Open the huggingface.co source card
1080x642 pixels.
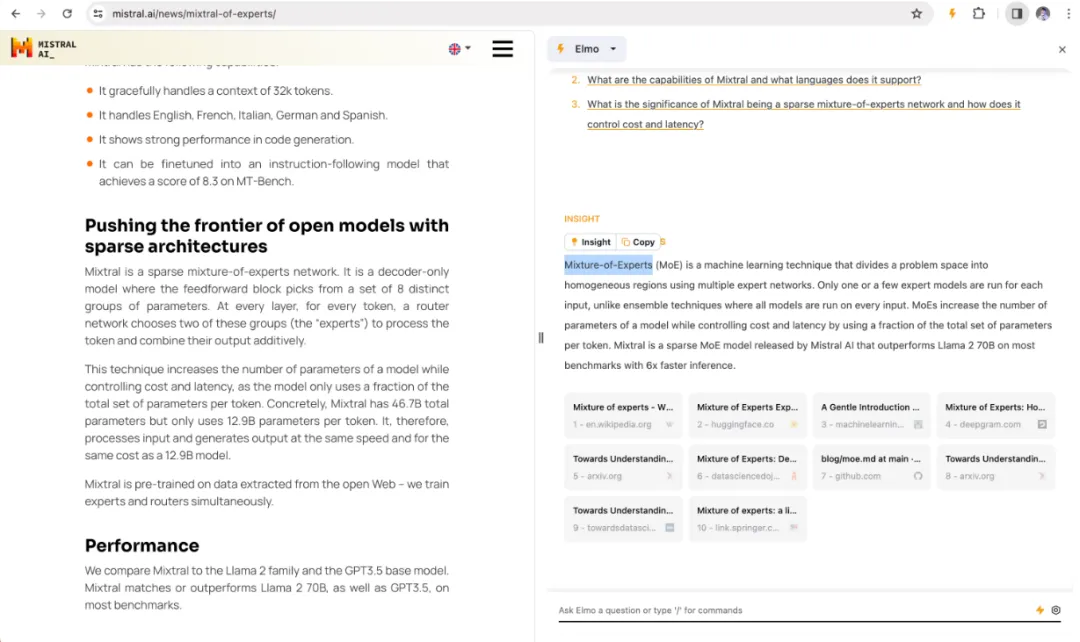747,415
